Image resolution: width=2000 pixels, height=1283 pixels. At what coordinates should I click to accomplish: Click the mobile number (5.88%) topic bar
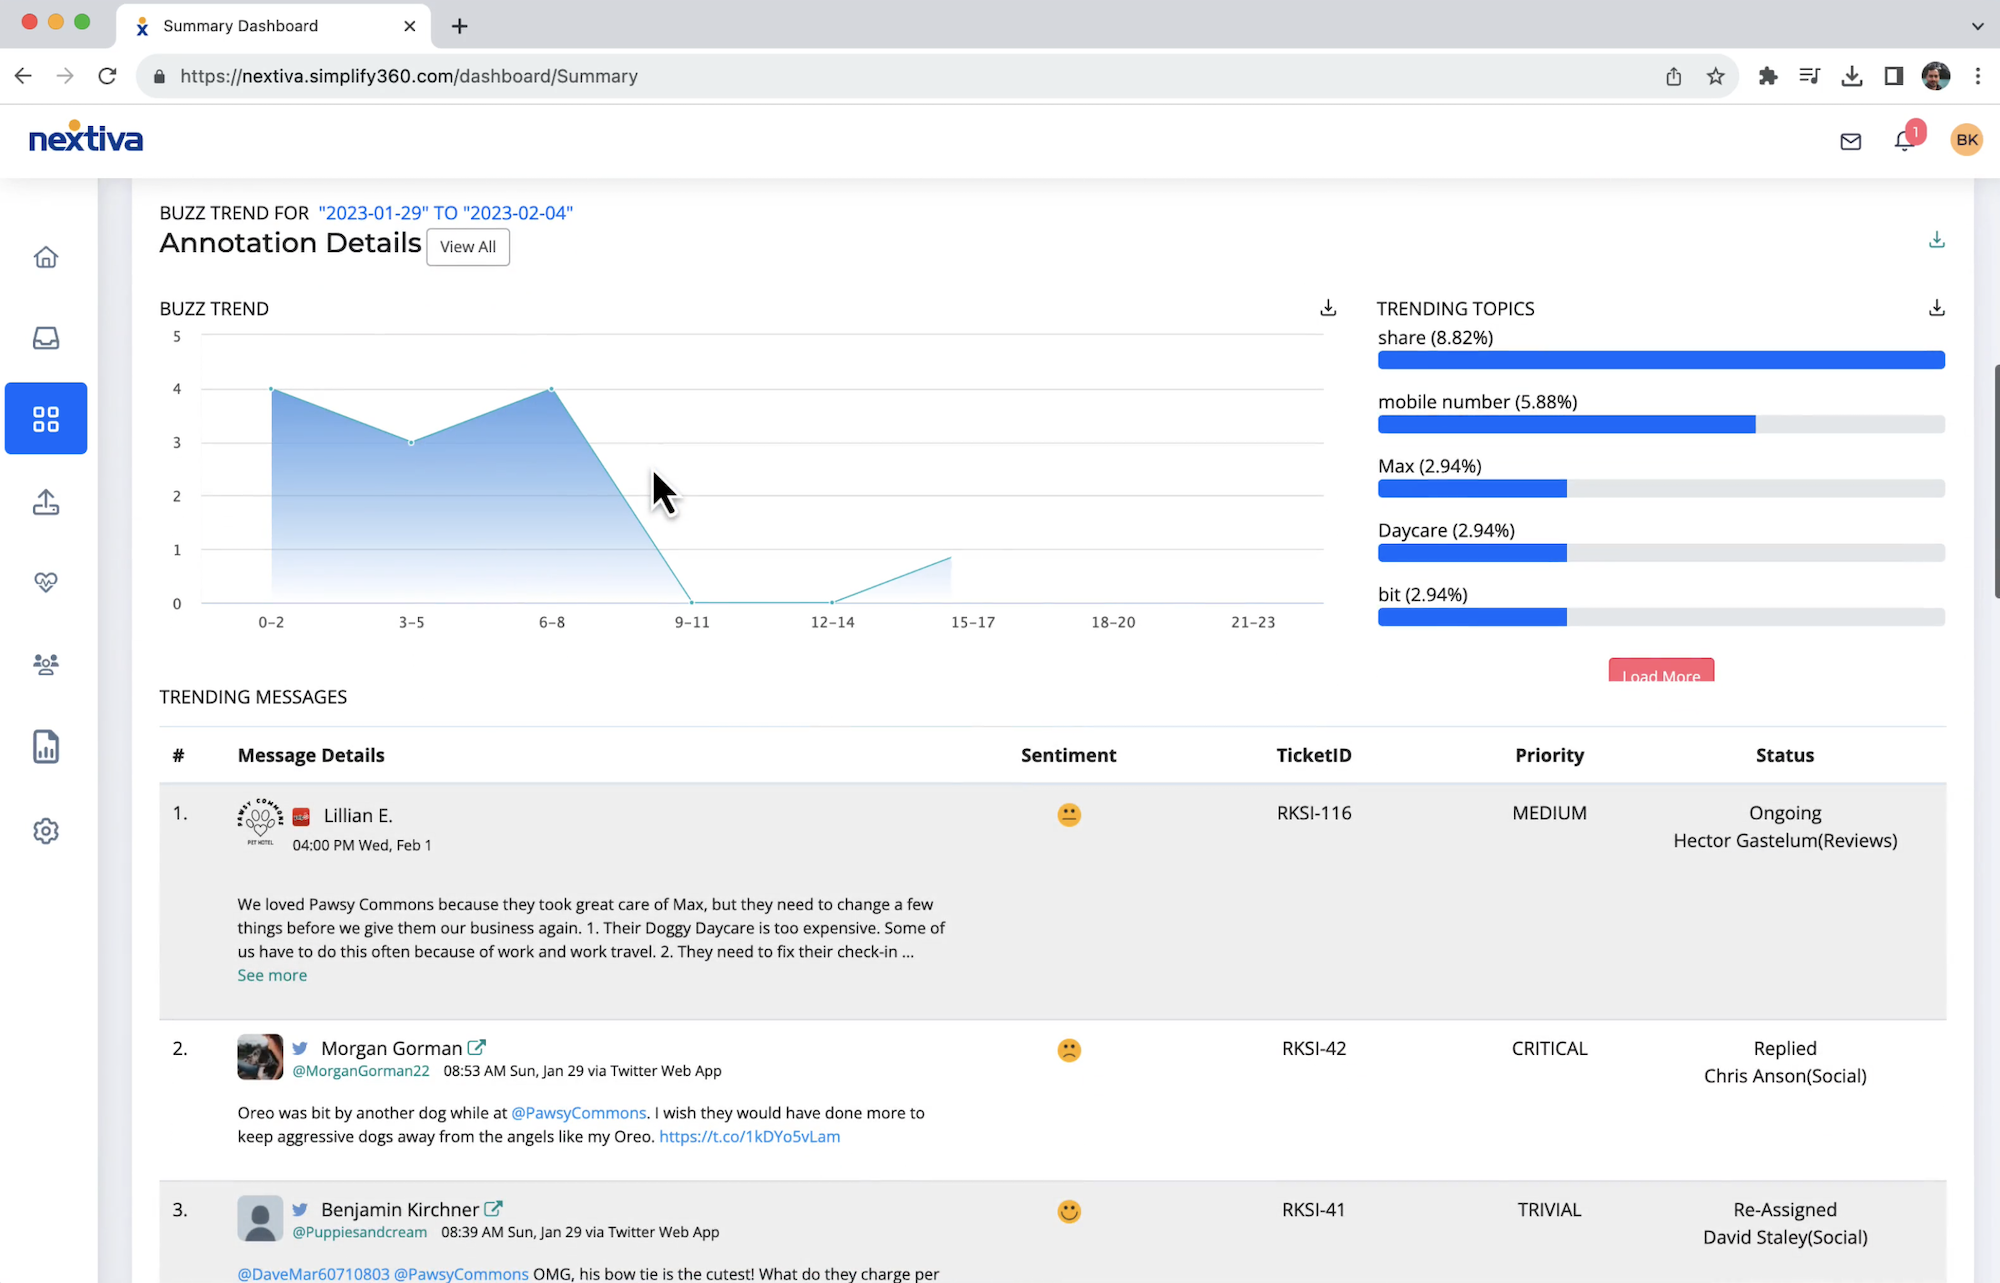[x=1661, y=424]
